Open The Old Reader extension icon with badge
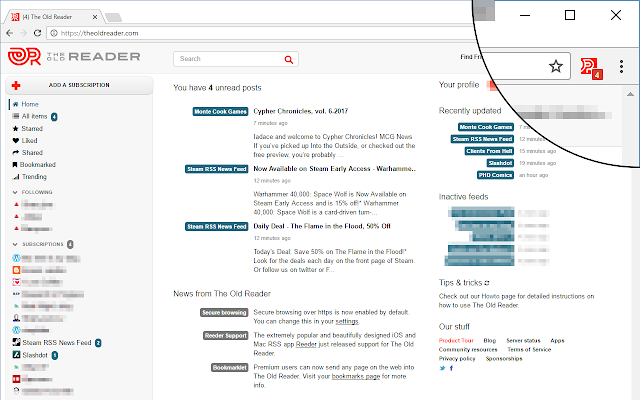Image resolution: width=640 pixels, height=400 pixels. click(x=591, y=68)
